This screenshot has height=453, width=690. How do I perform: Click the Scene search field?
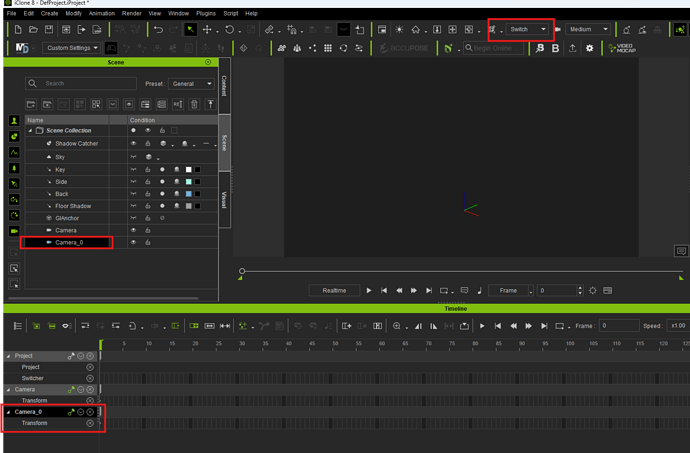pyautogui.click(x=81, y=83)
